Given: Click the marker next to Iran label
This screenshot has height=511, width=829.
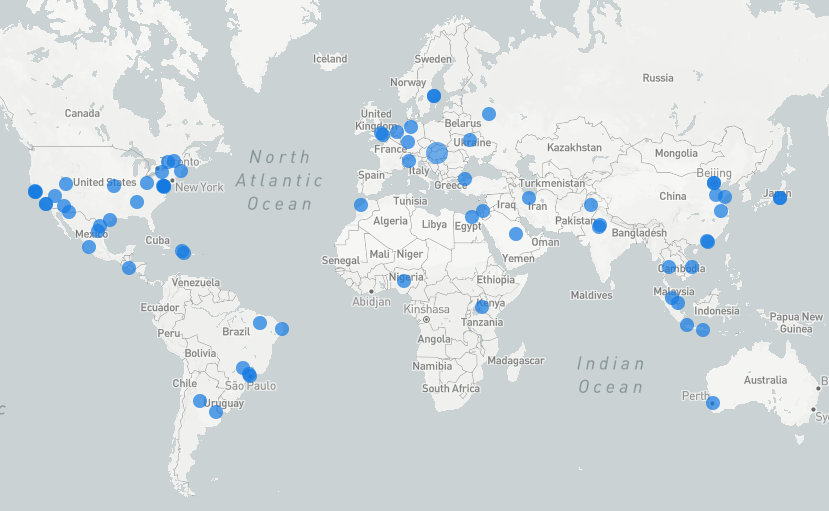Looking at the screenshot, I should point(529,198).
